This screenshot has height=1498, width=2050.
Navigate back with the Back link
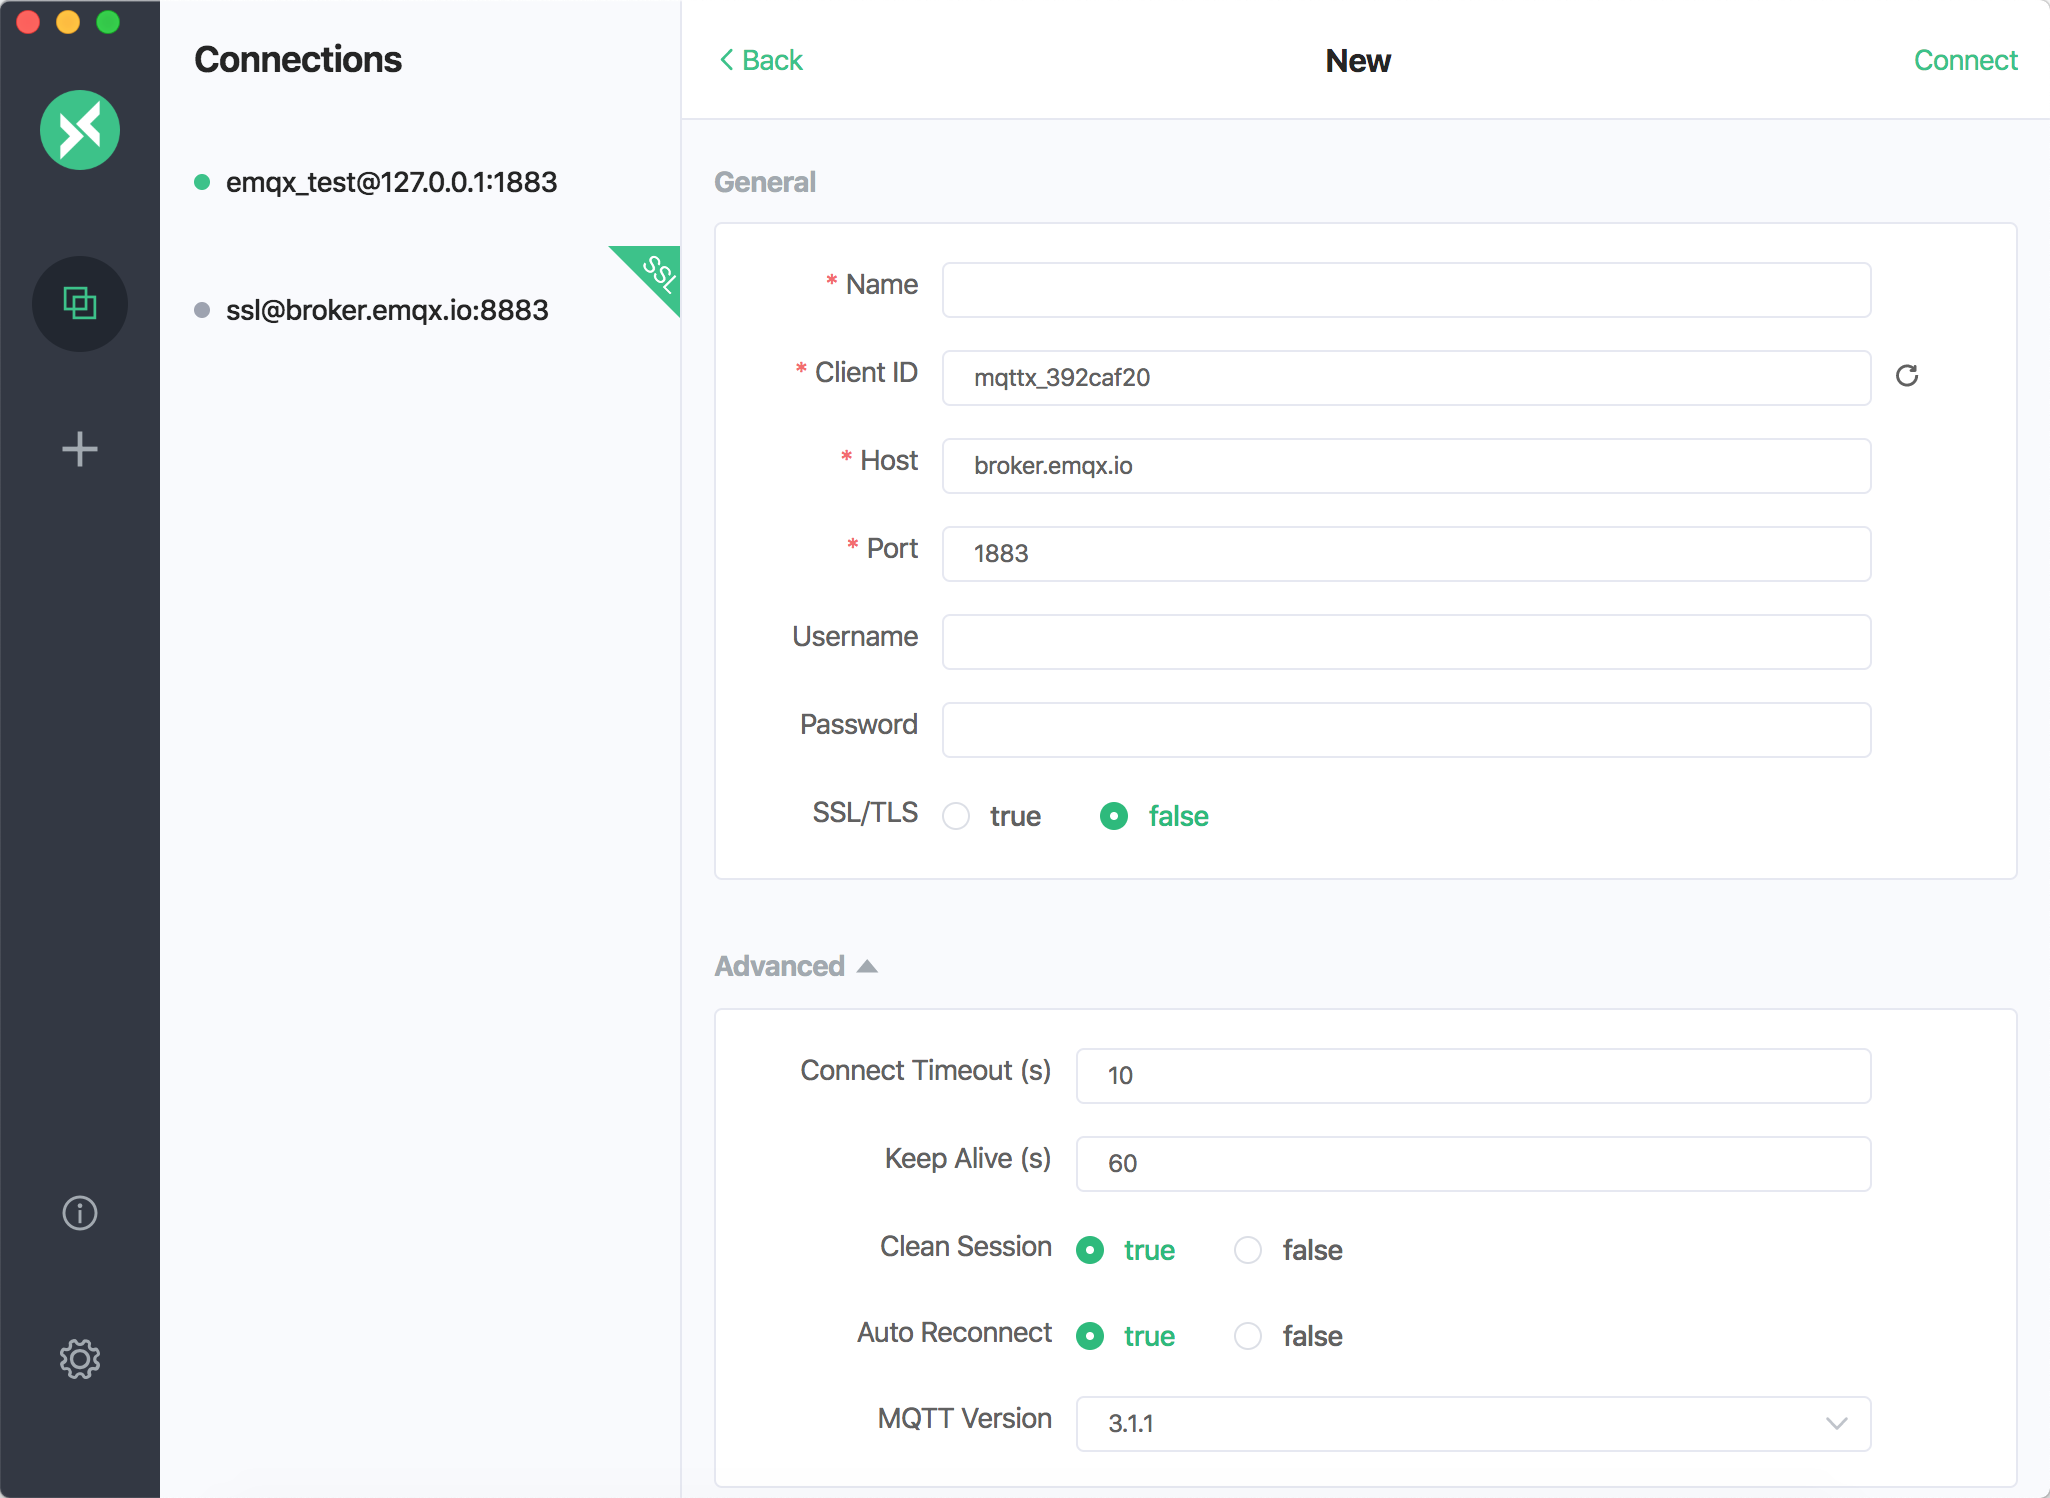(770, 60)
